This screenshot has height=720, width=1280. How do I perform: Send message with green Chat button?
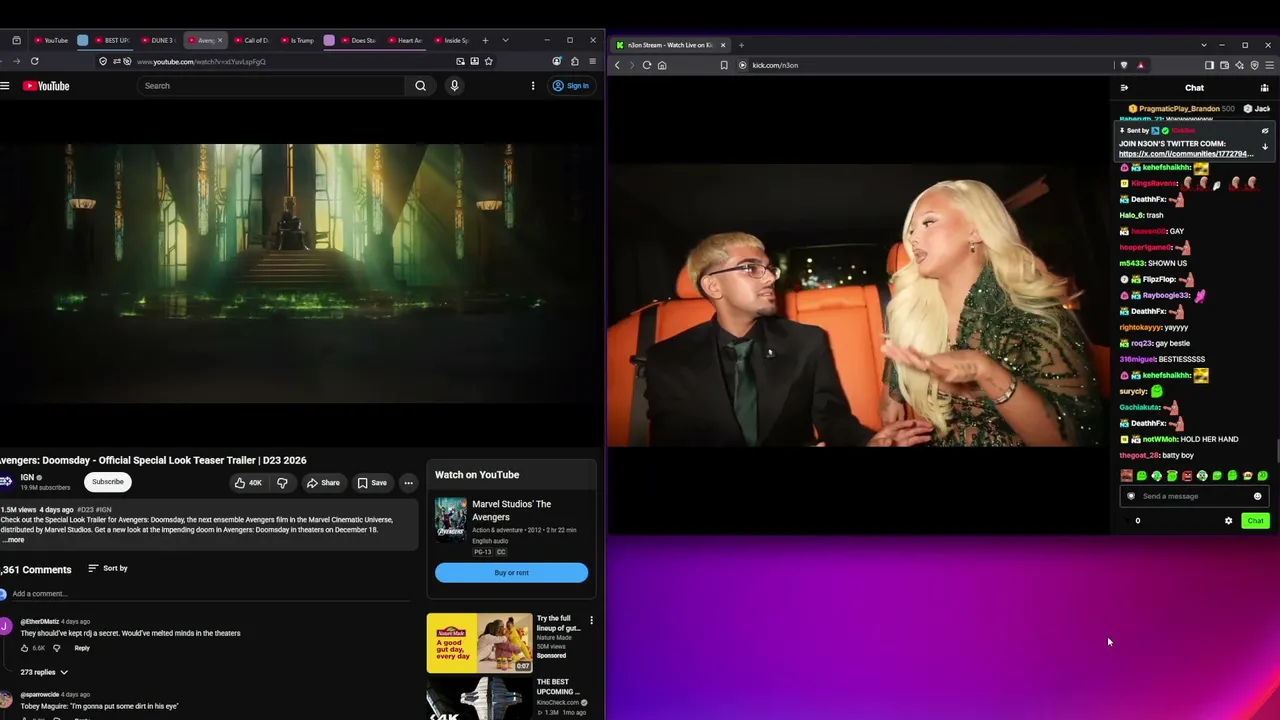pyautogui.click(x=1255, y=521)
